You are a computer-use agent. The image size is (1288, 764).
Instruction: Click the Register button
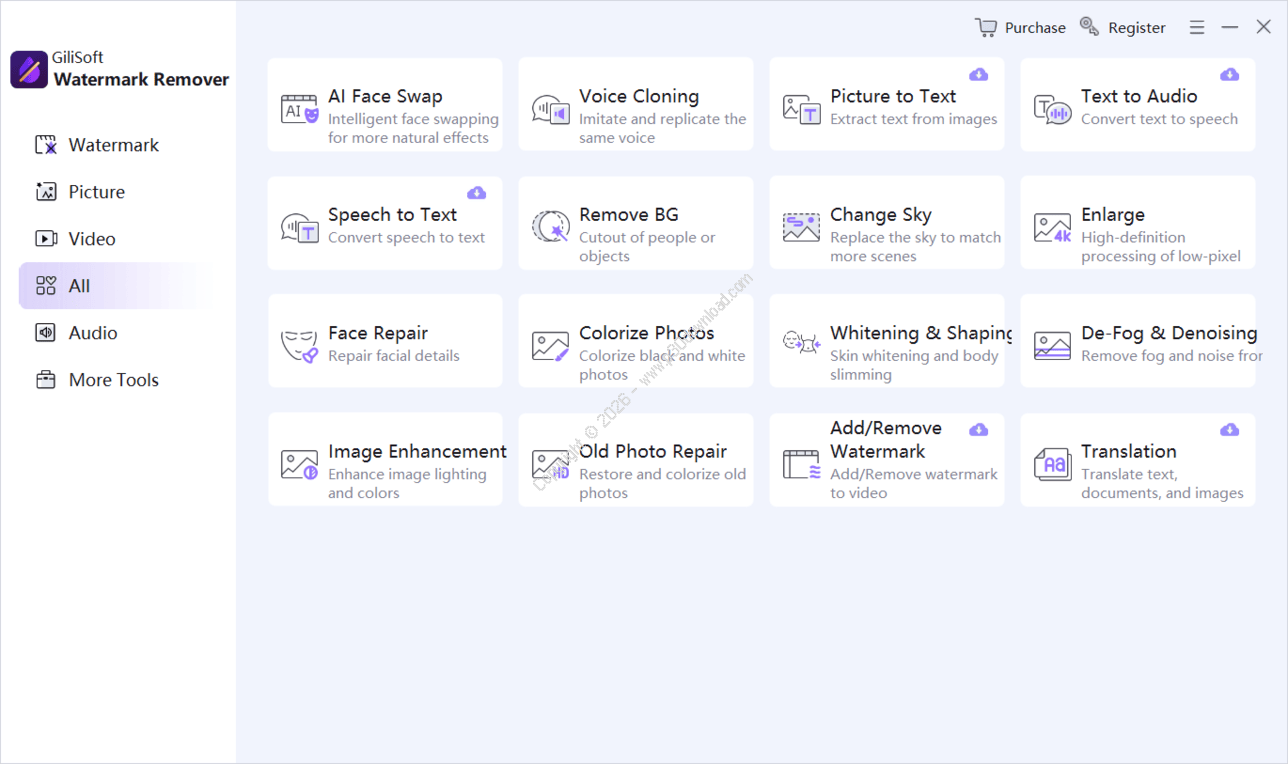point(1123,28)
